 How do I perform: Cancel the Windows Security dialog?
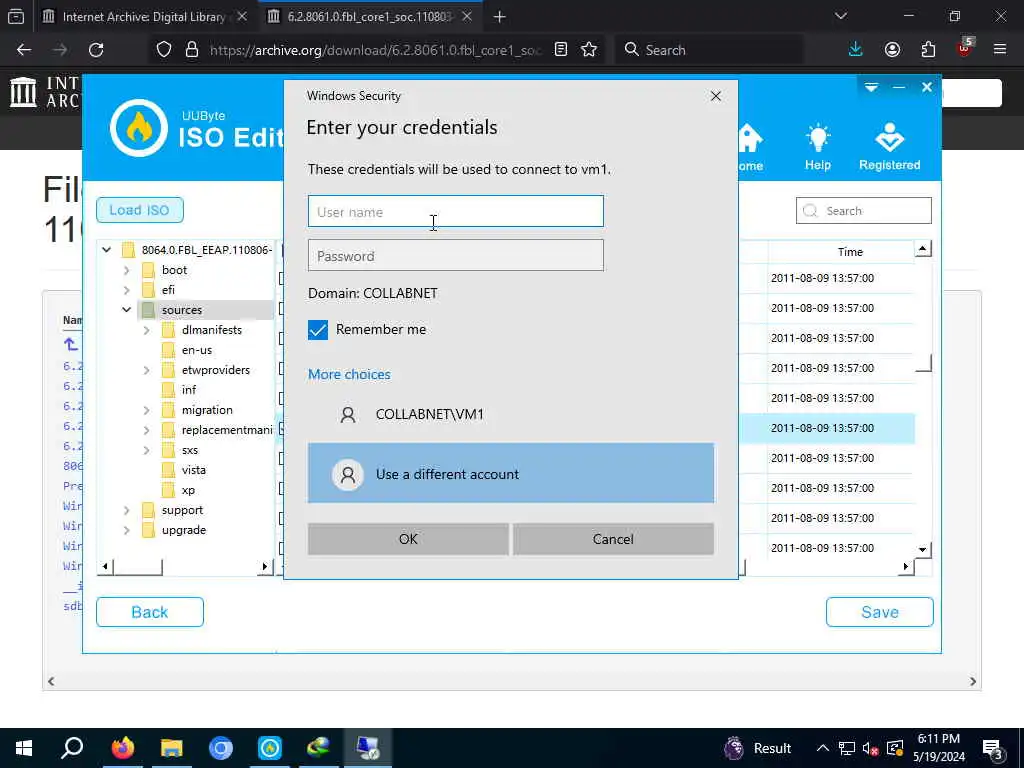click(613, 539)
